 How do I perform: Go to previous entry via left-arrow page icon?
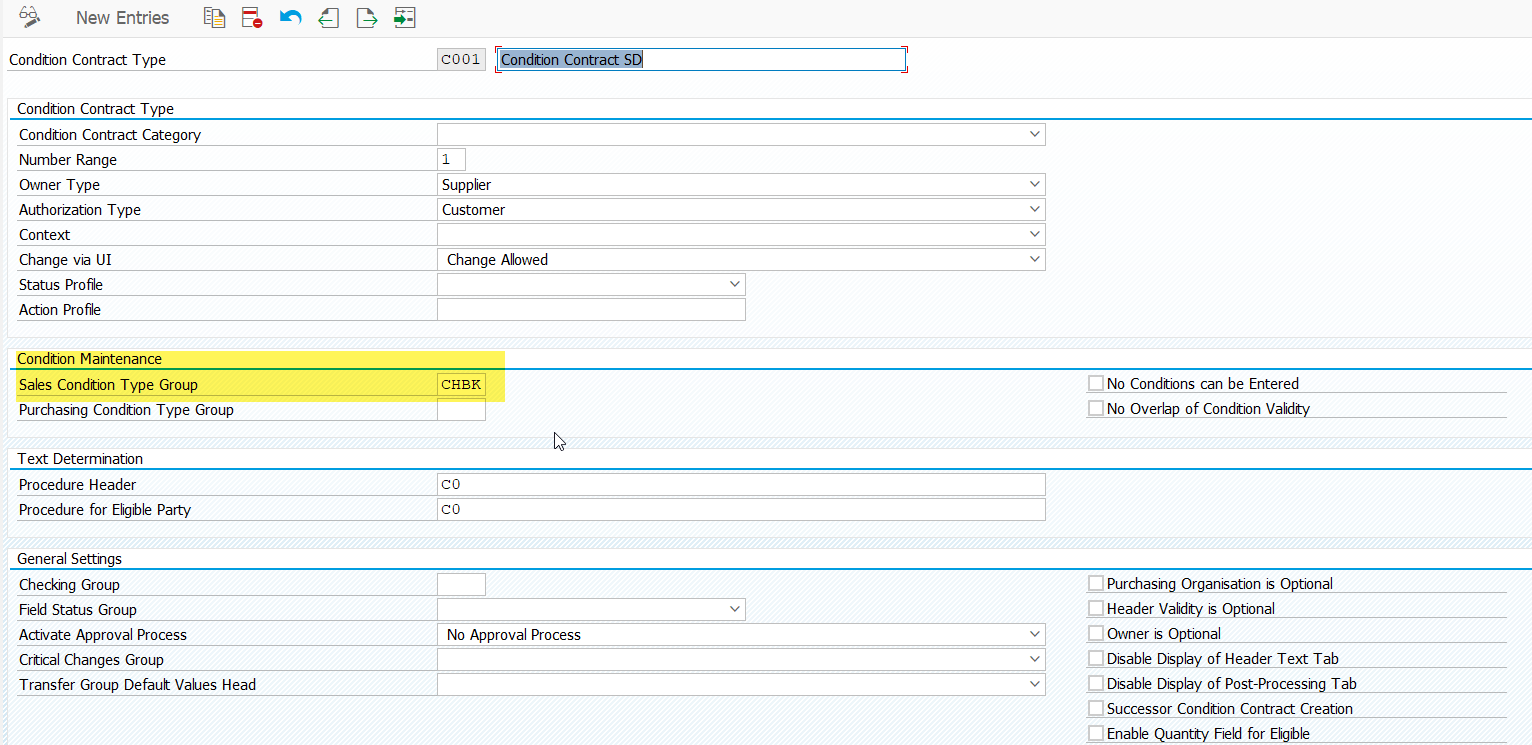point(328,17)
